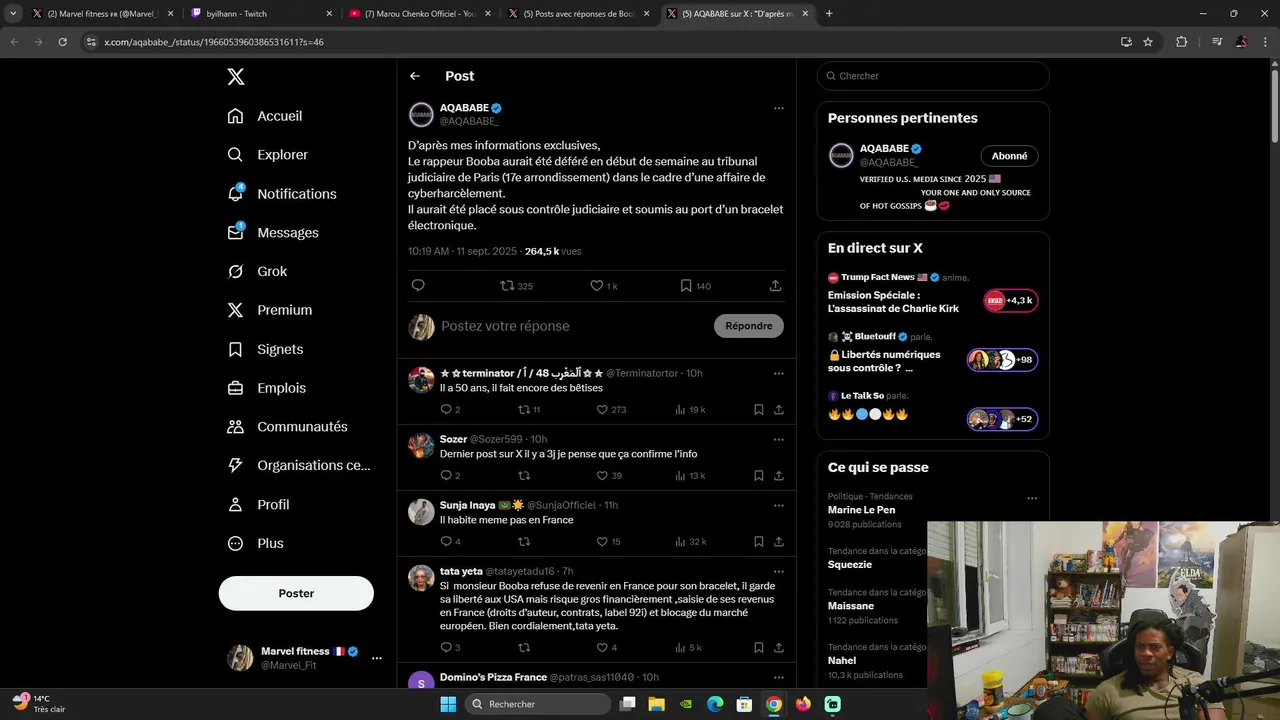Open terminator reply three-dot menu
Viewport: 1280px width, 720px height.
pyautogui.click(x=778, y=373)
